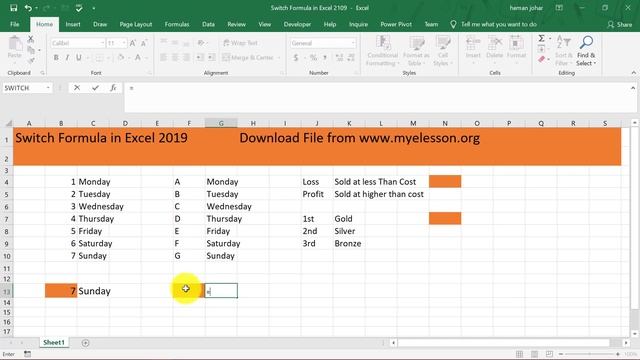Click the Clear eraser icon
Viewport: 640px width, 360px height.
pos(542,60)
